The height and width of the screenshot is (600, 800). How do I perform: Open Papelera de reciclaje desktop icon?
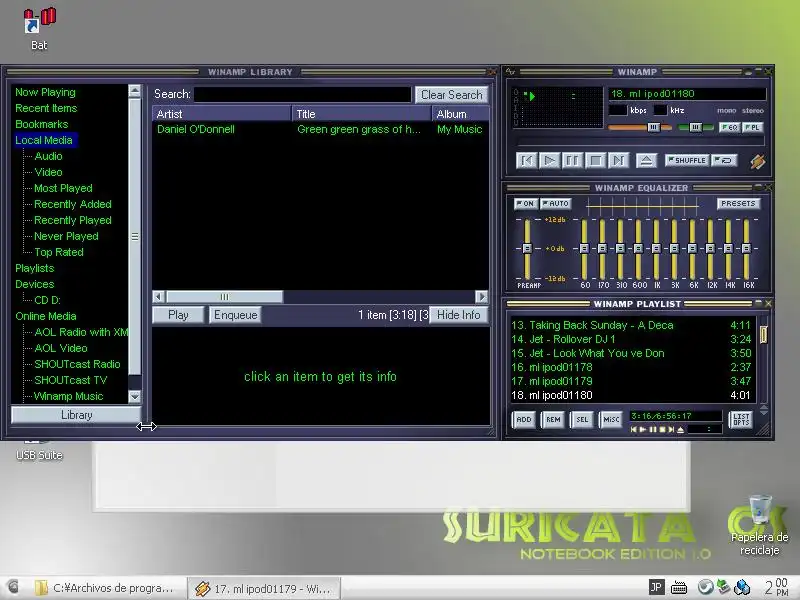click(759, 524)
